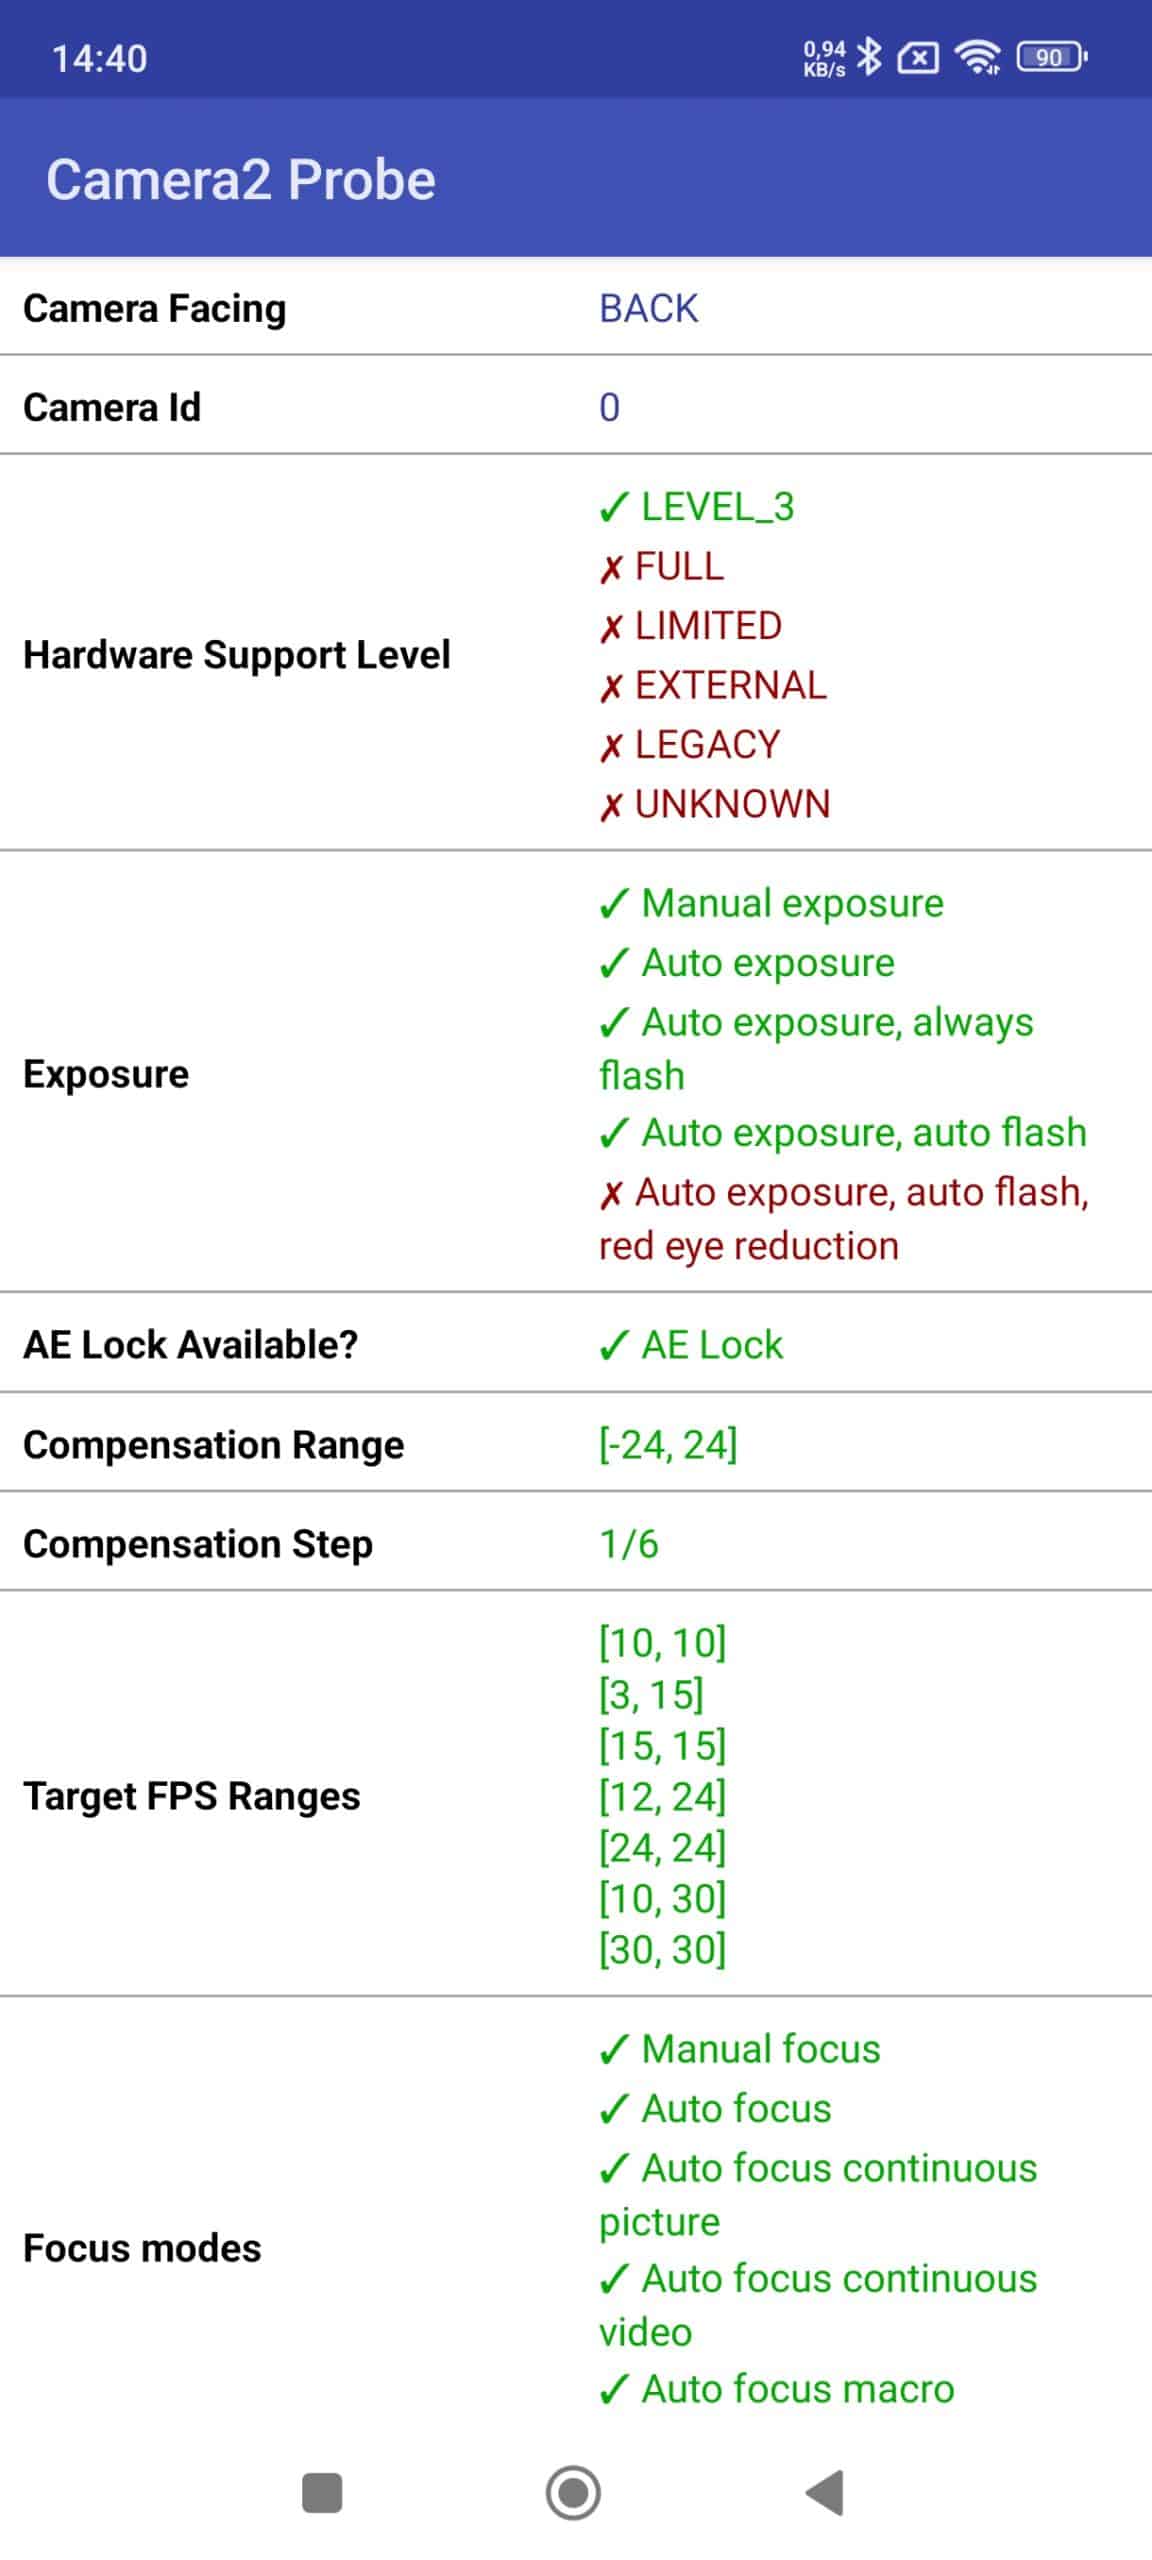This screenshot has width=1152, height=2560.
Task: Select the Manual exposure entry
Action: [771, 904]
